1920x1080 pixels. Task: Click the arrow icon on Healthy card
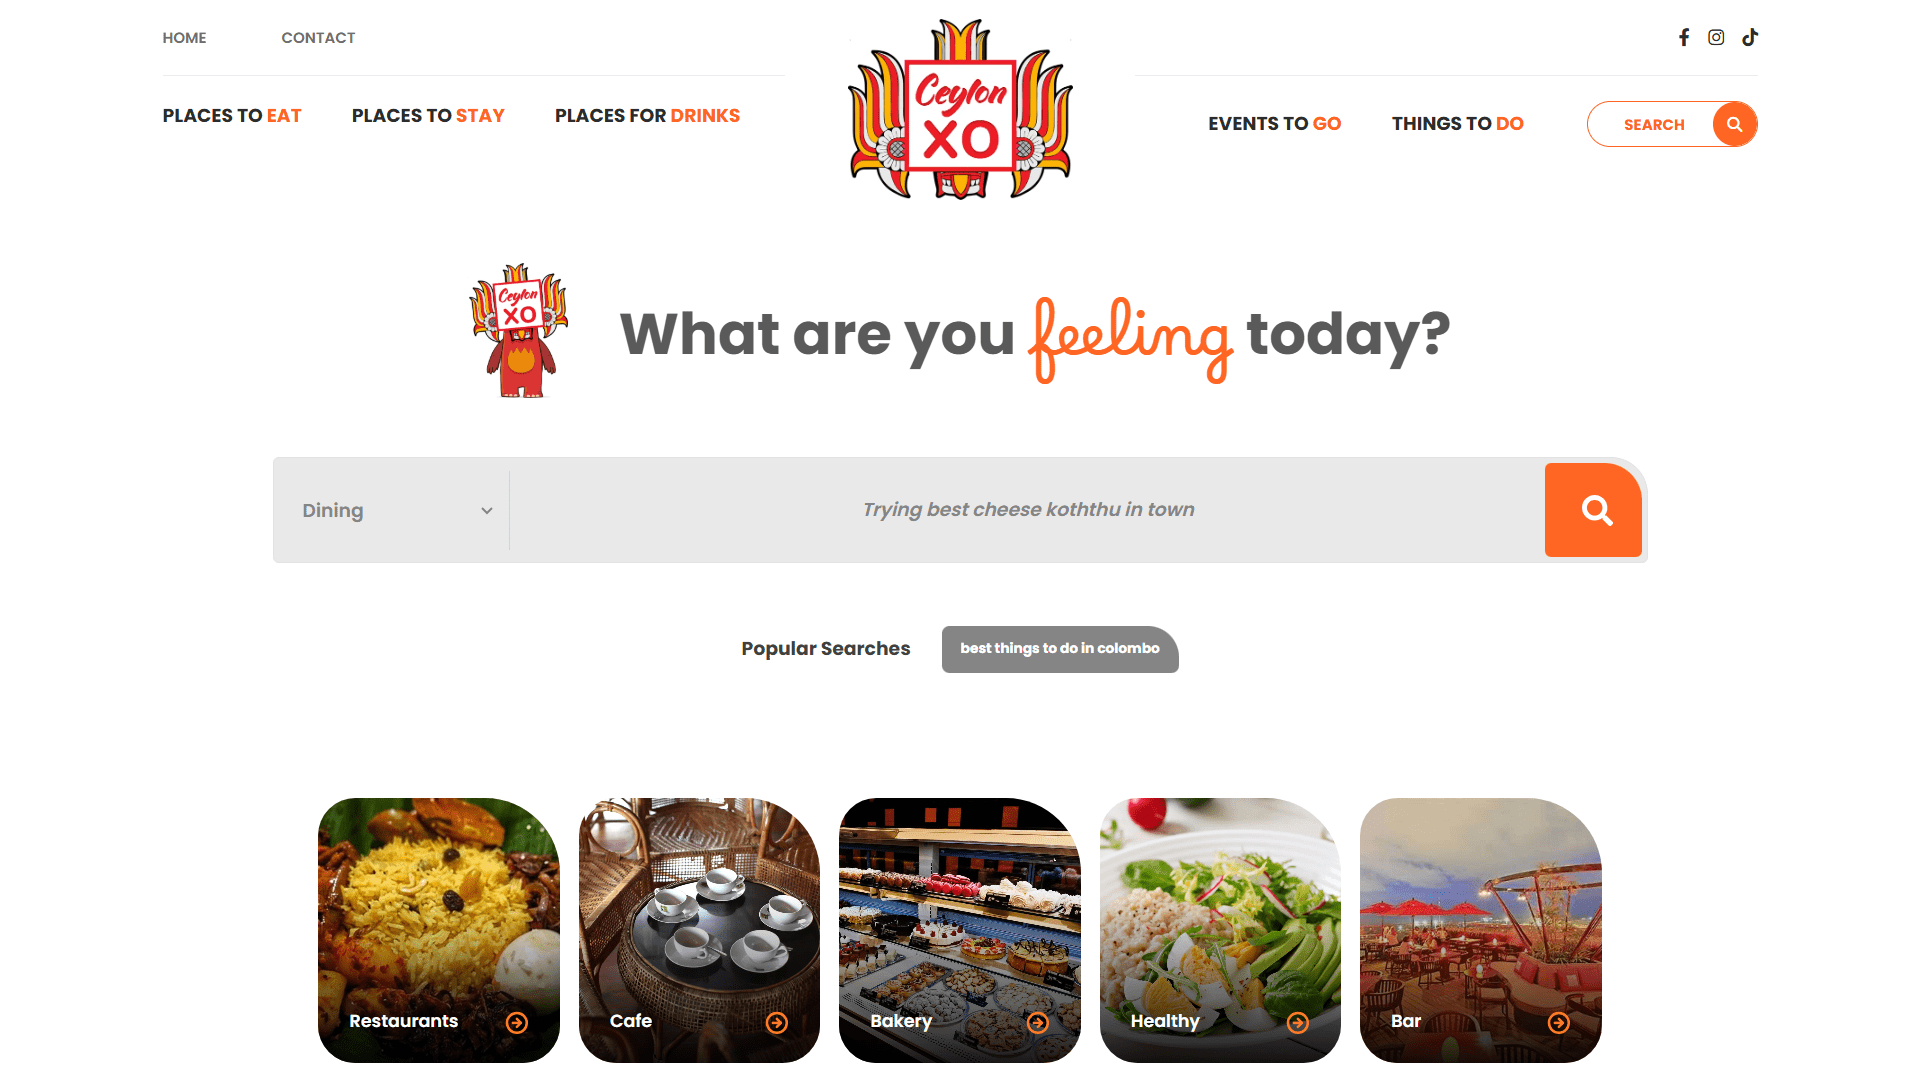1298,1022
